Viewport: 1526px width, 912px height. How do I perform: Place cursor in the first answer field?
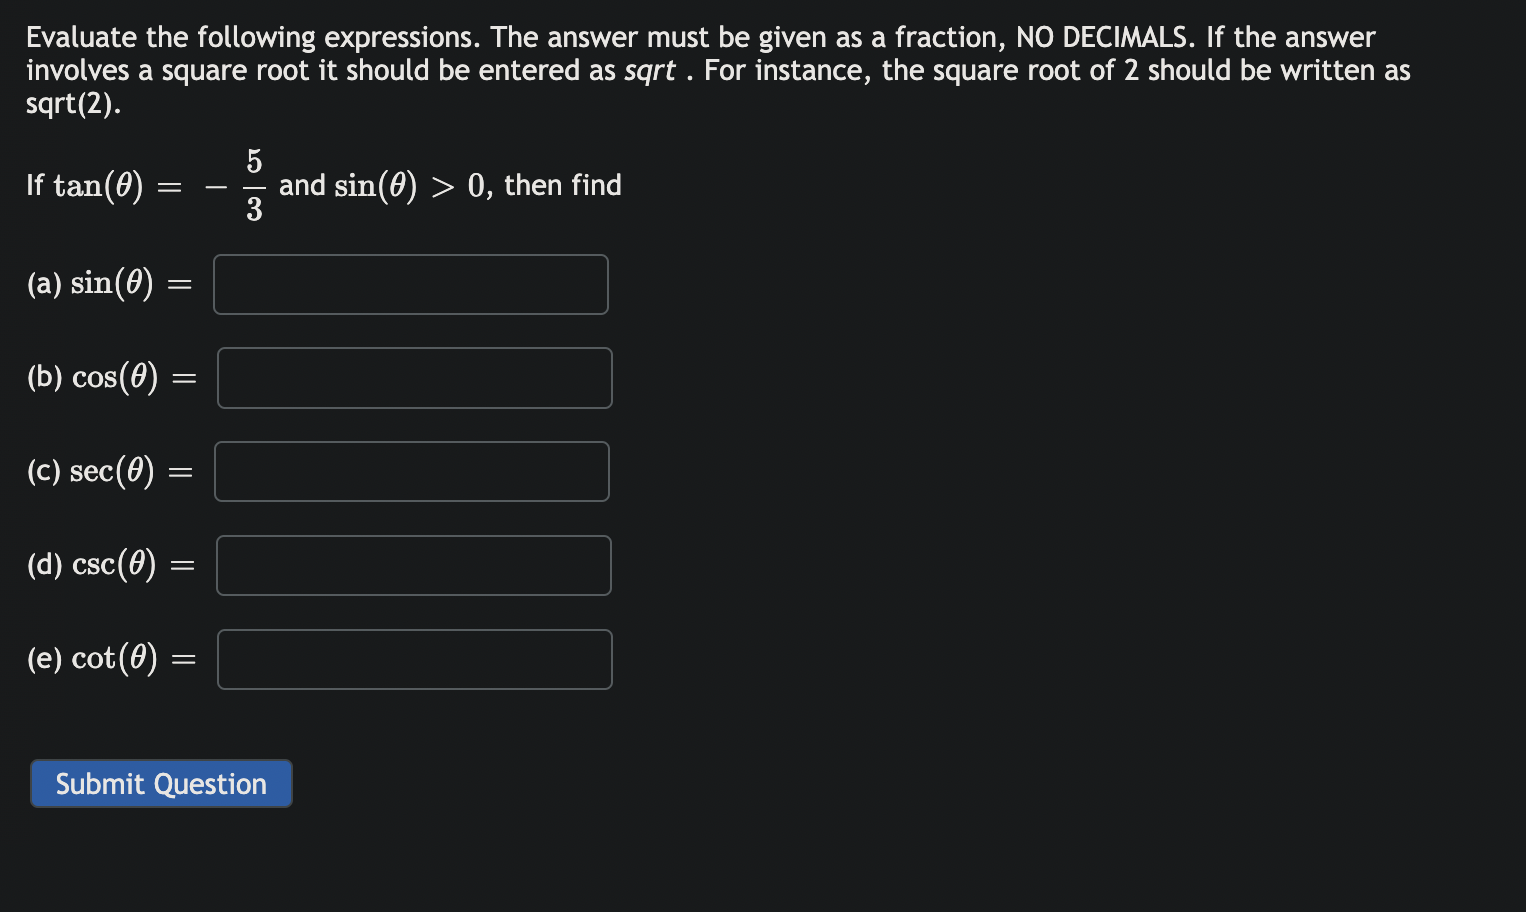(x=410, y=284)
